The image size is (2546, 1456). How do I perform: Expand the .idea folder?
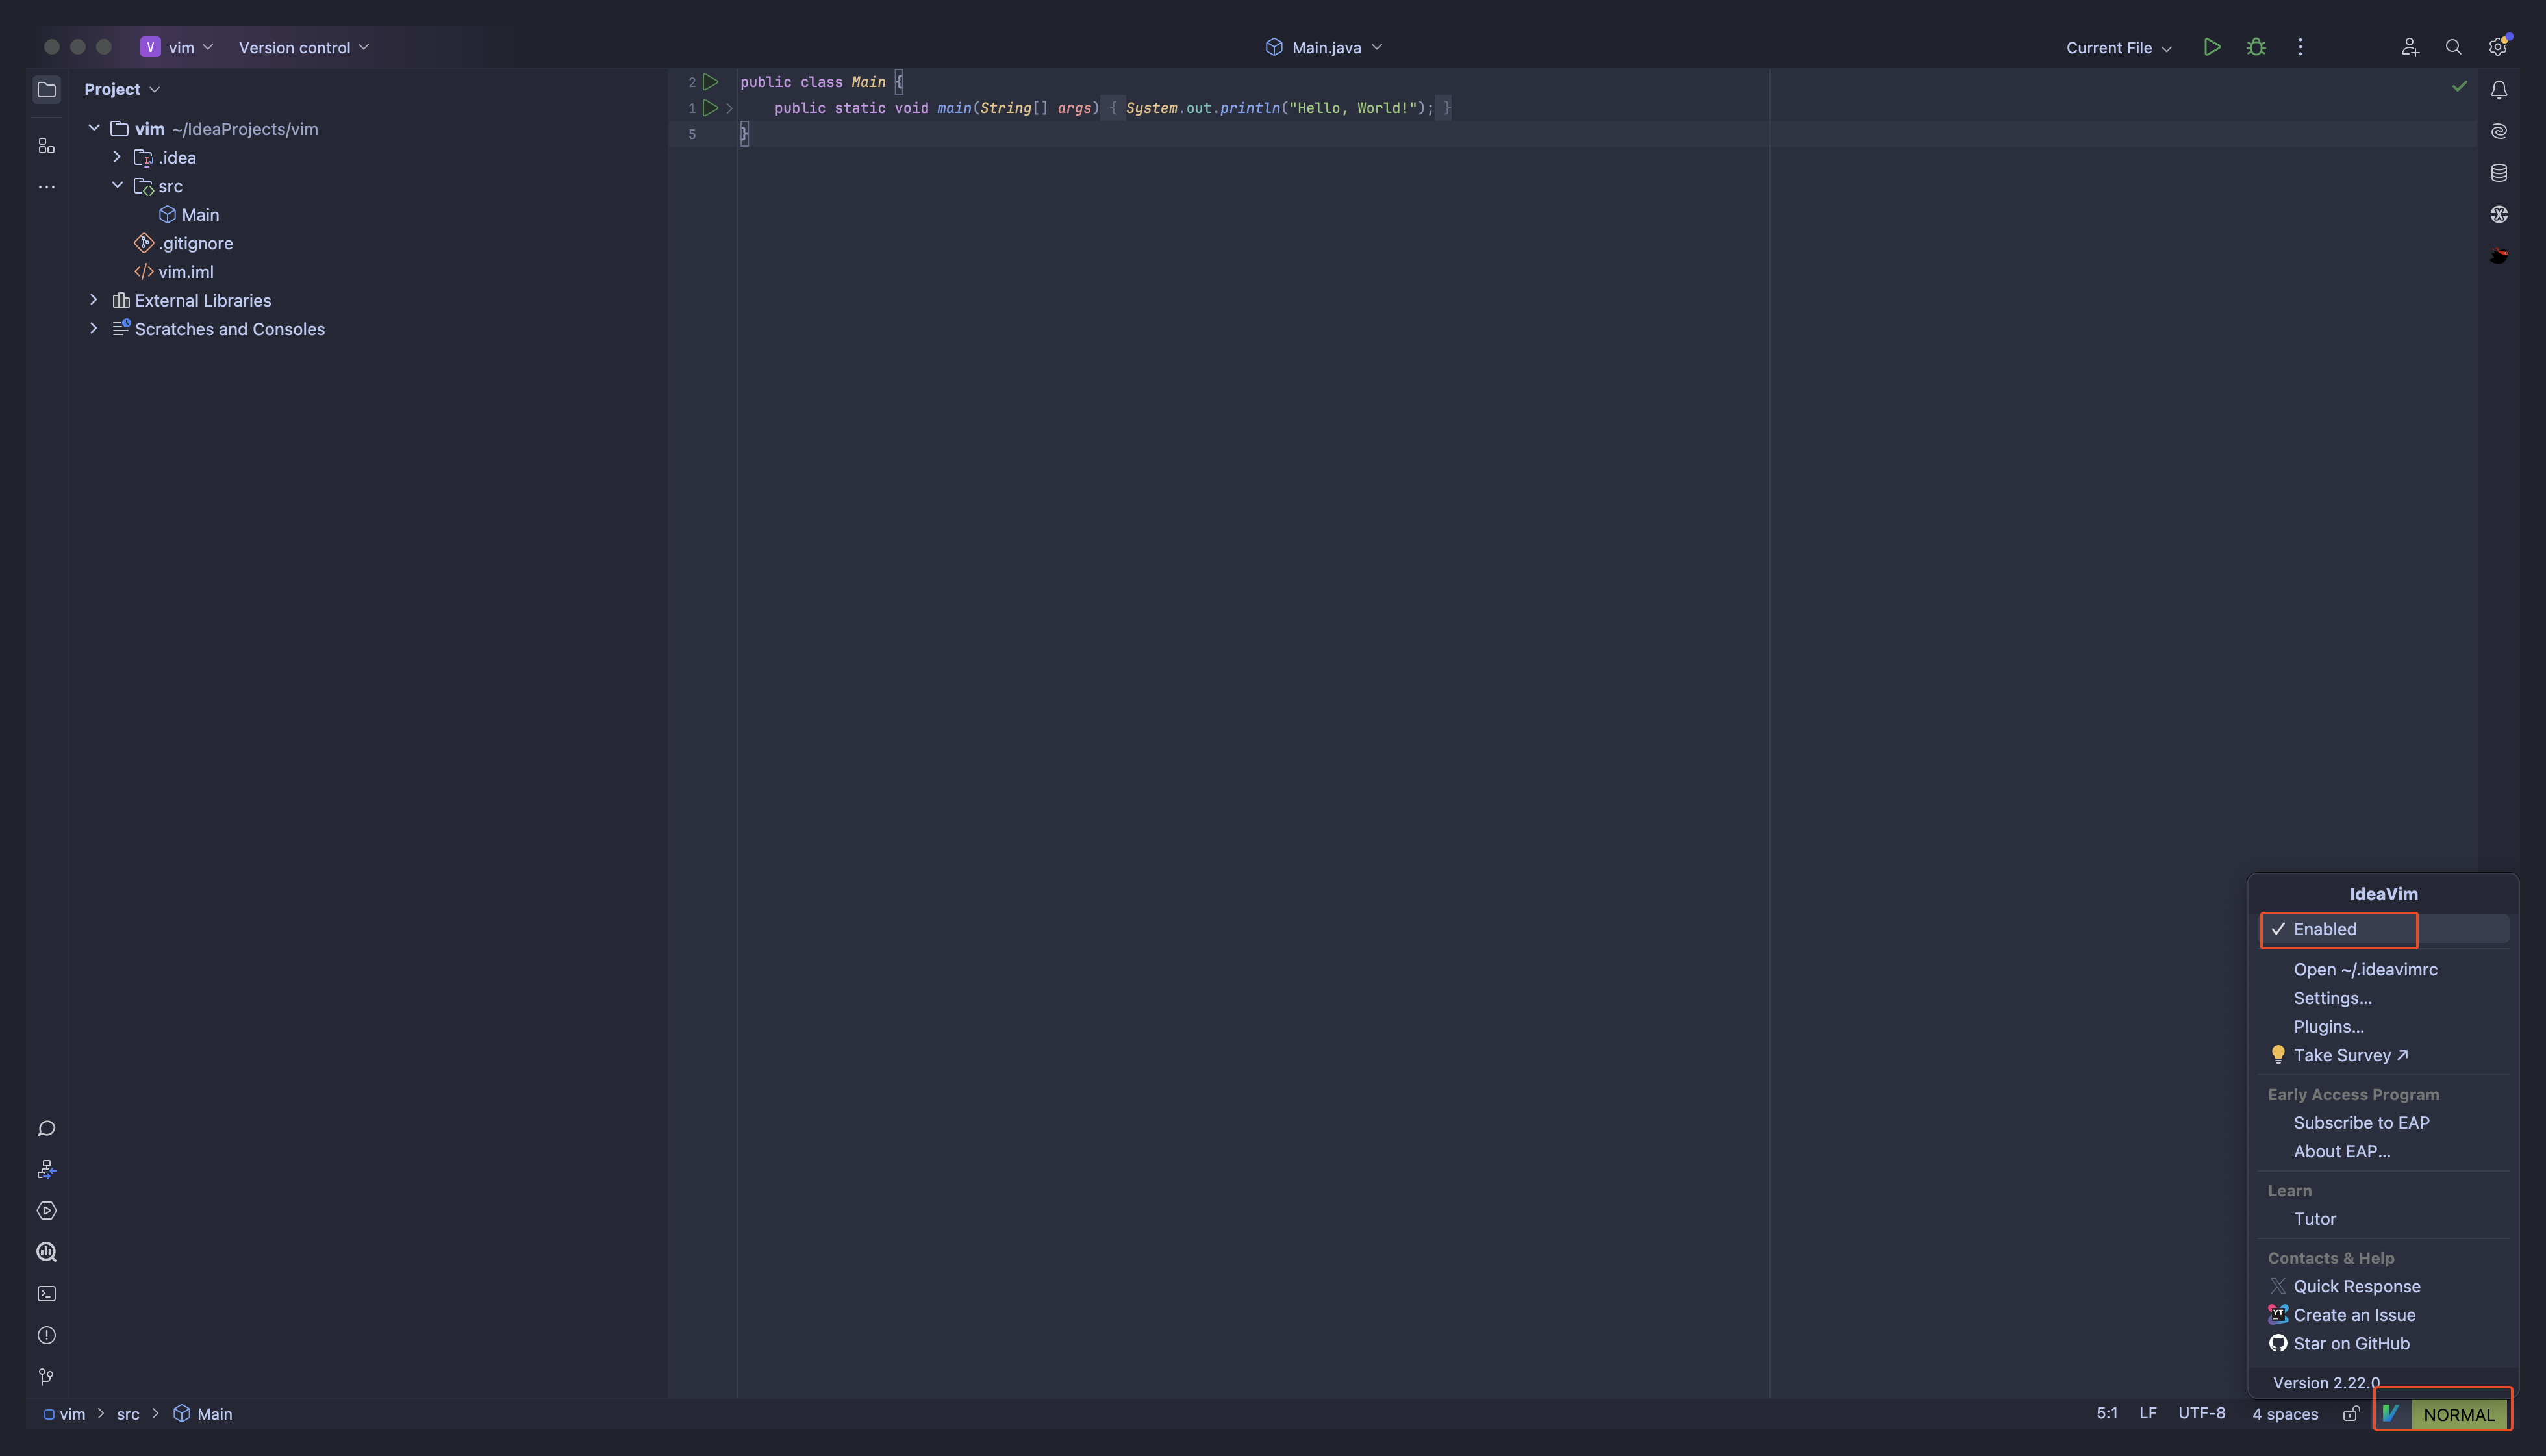pos(117,157)
